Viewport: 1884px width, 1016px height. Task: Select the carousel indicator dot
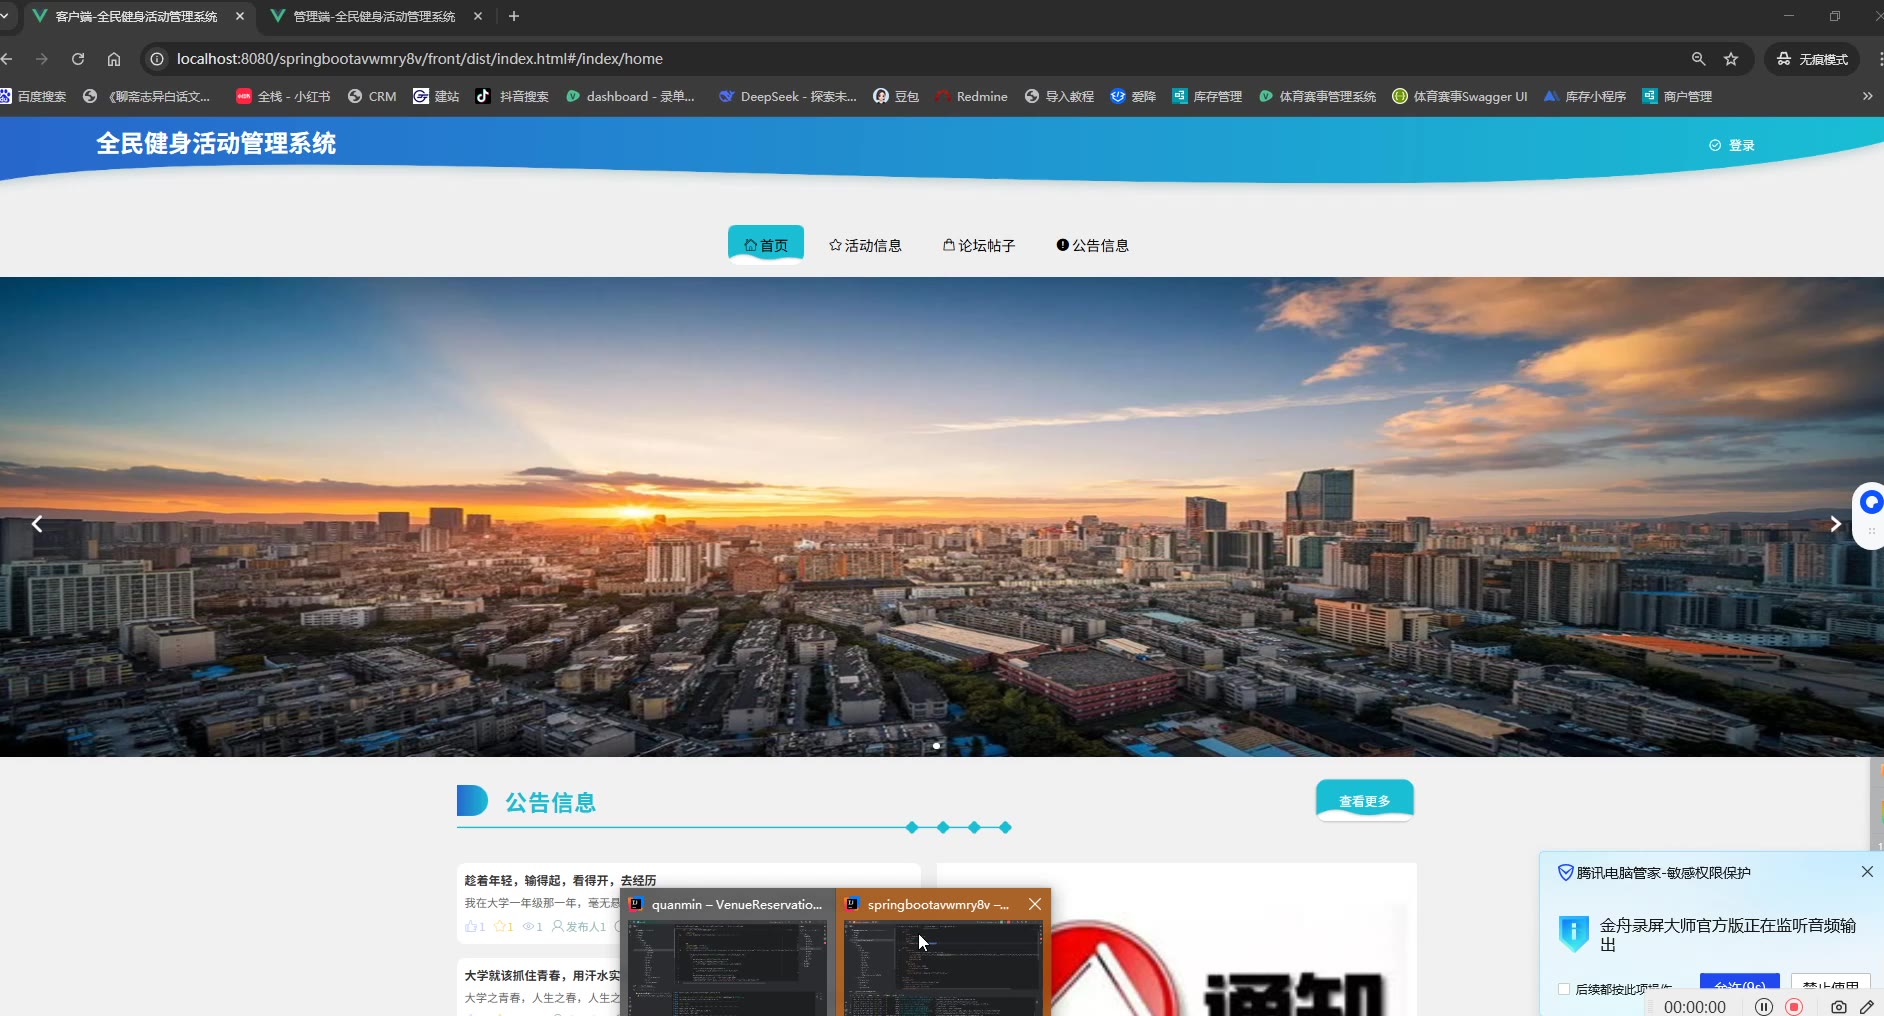pyautogui.click(x=936, y=745)
